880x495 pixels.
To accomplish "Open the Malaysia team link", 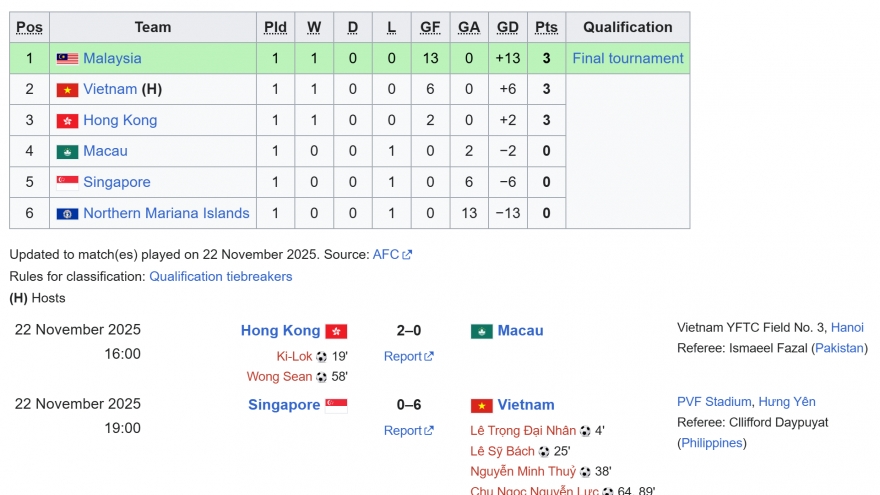I will pos(112,59).
